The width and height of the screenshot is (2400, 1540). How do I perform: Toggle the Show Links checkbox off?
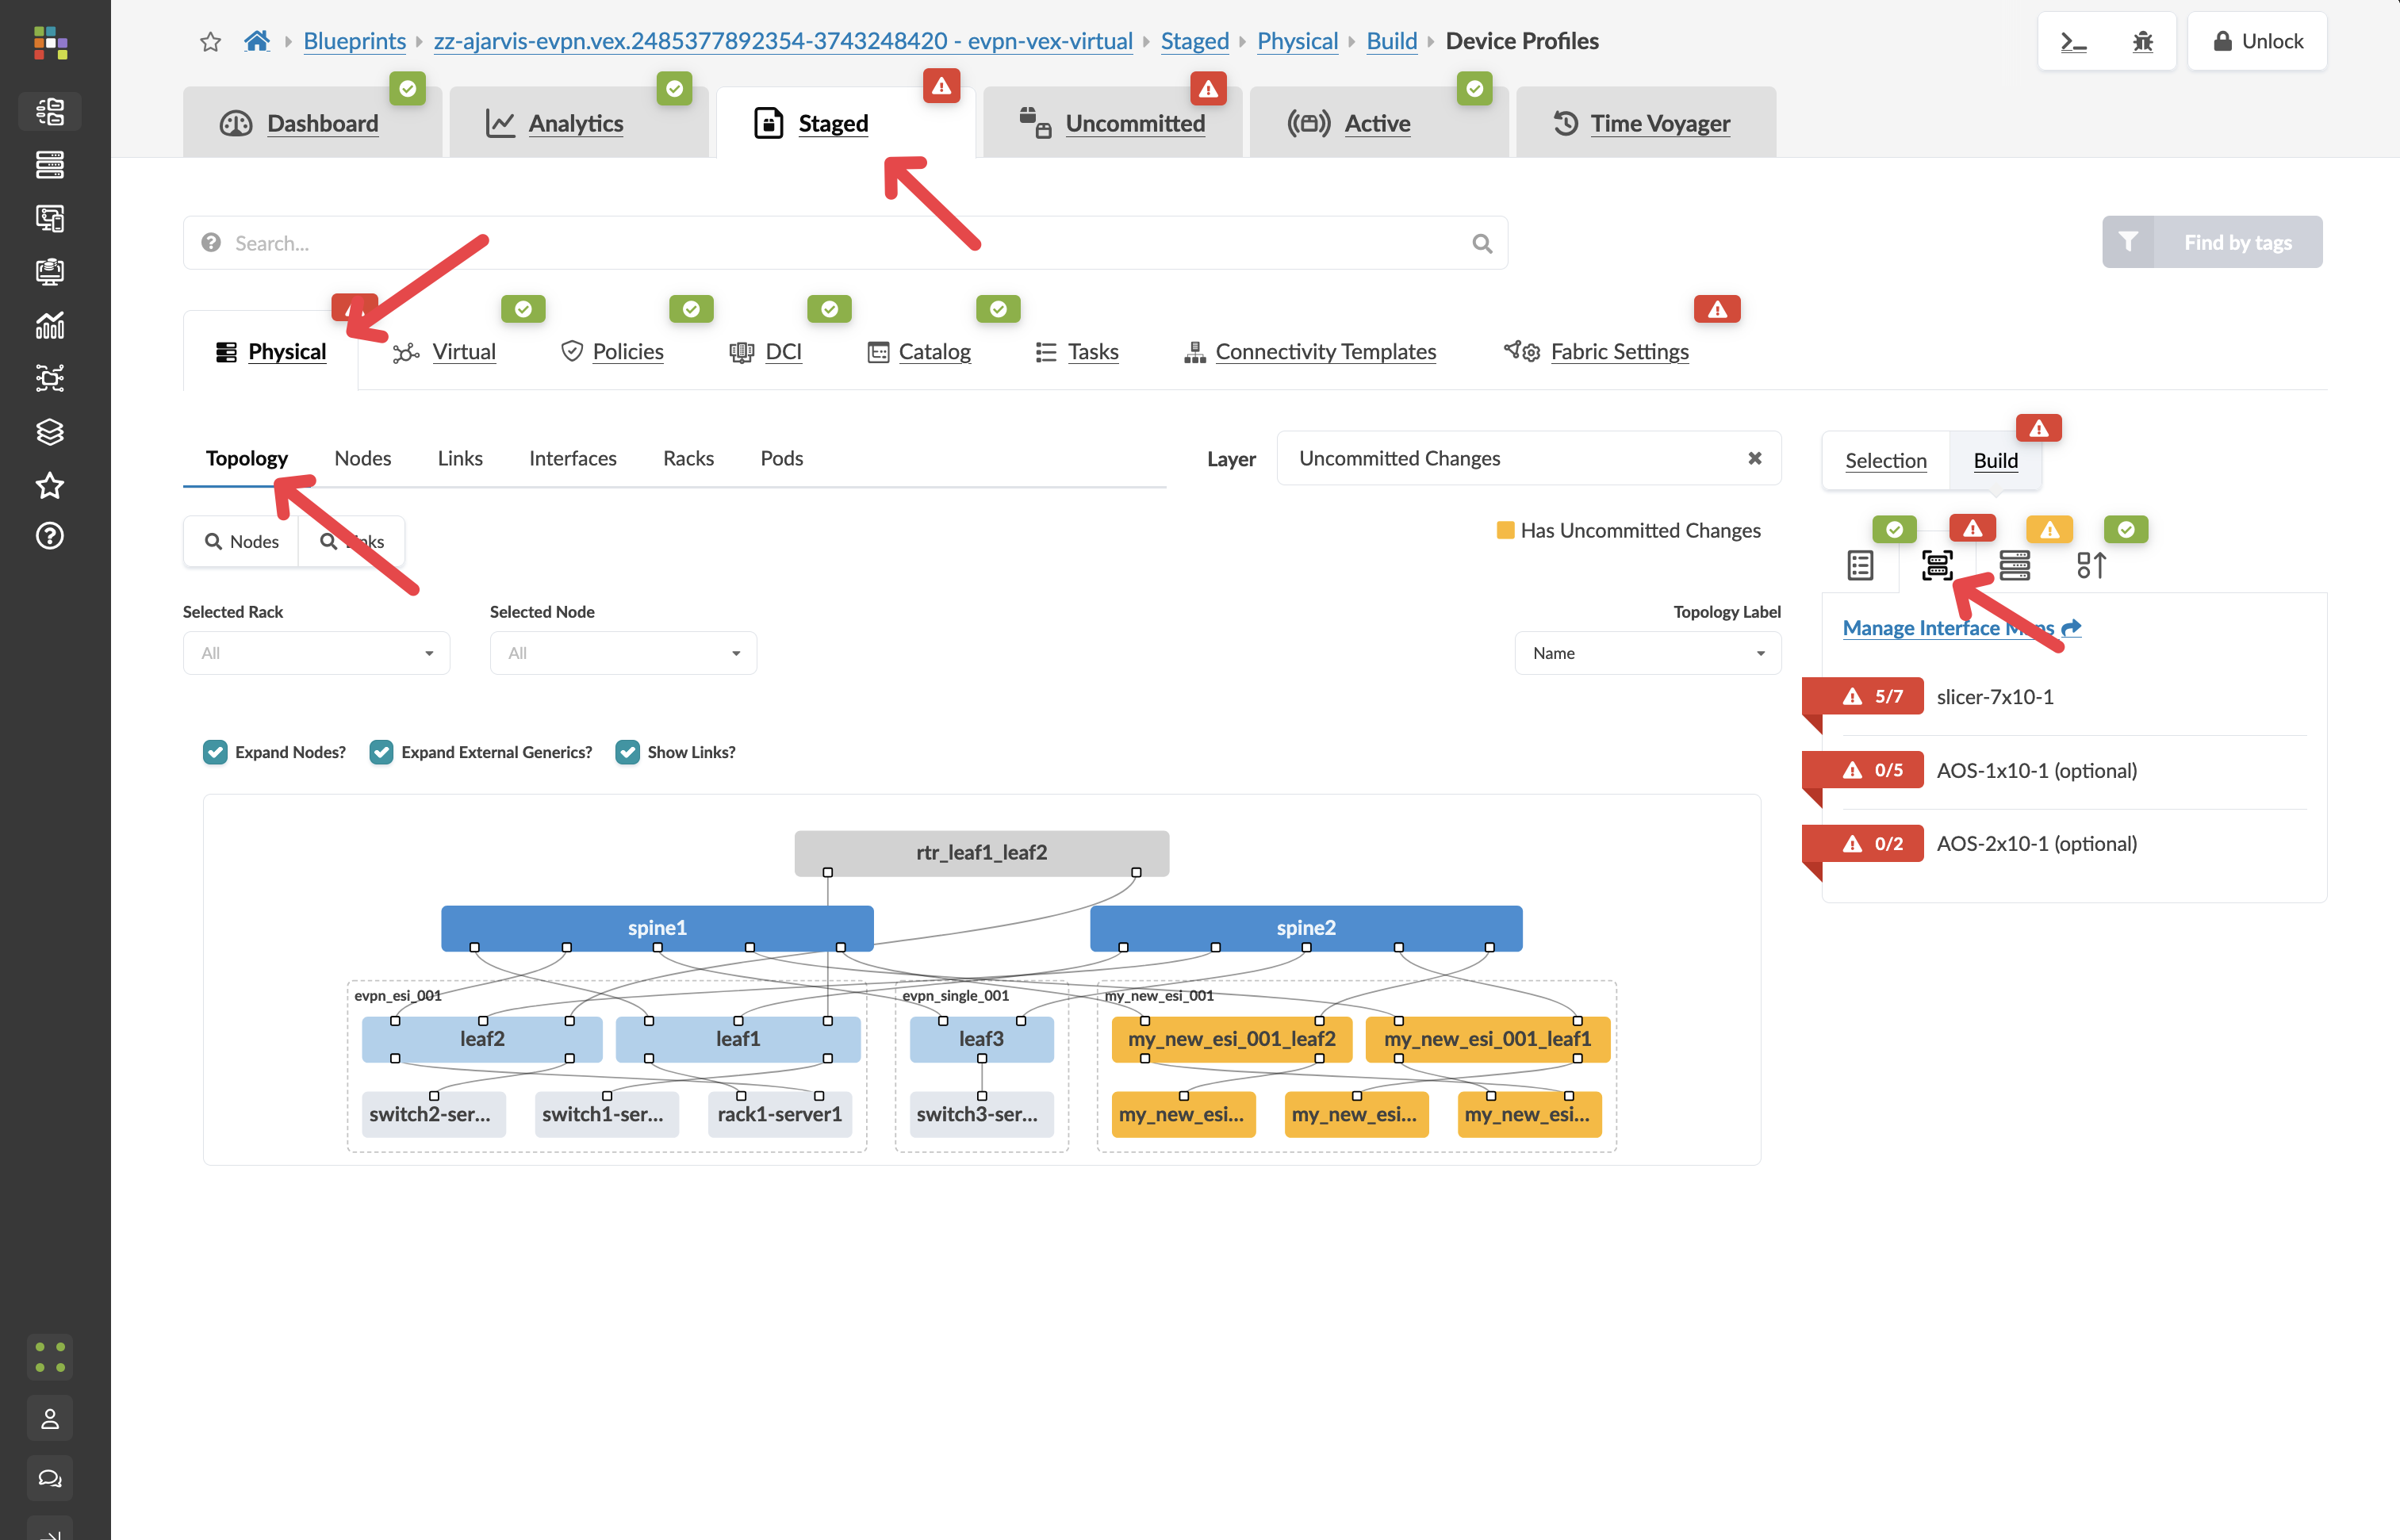point(628,752)
